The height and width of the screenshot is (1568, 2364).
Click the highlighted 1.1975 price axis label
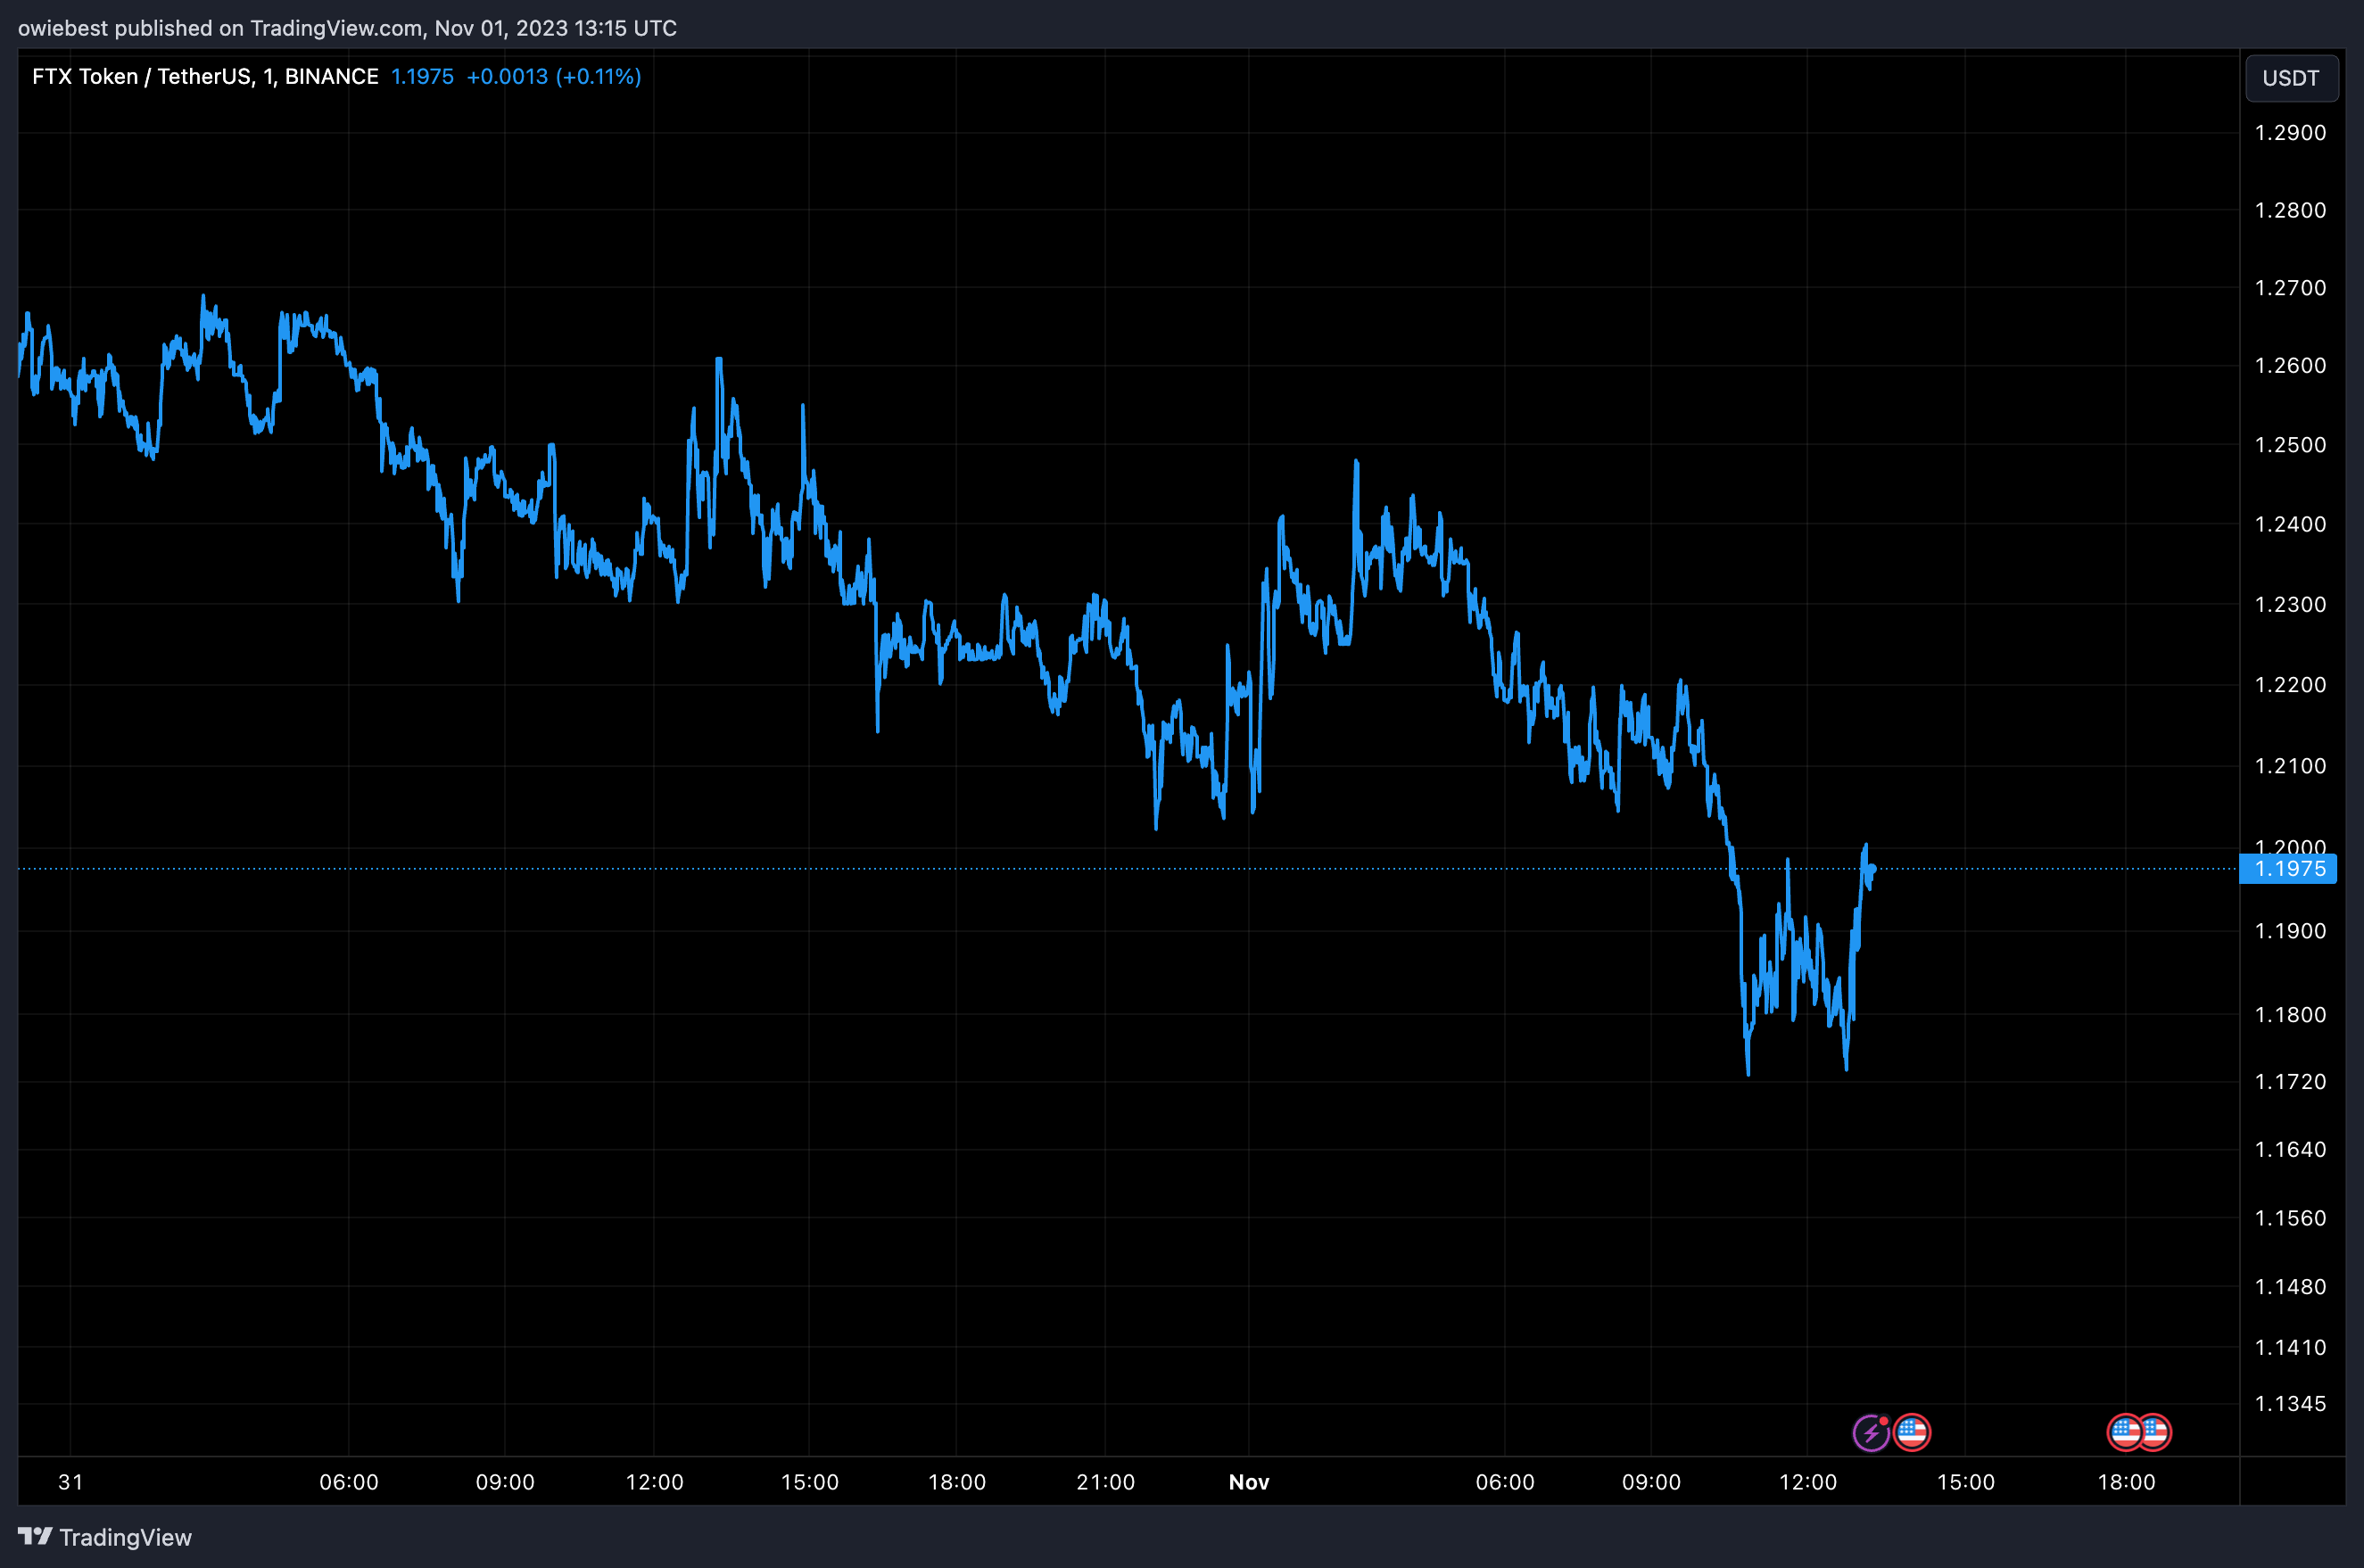click(2289, 869)
